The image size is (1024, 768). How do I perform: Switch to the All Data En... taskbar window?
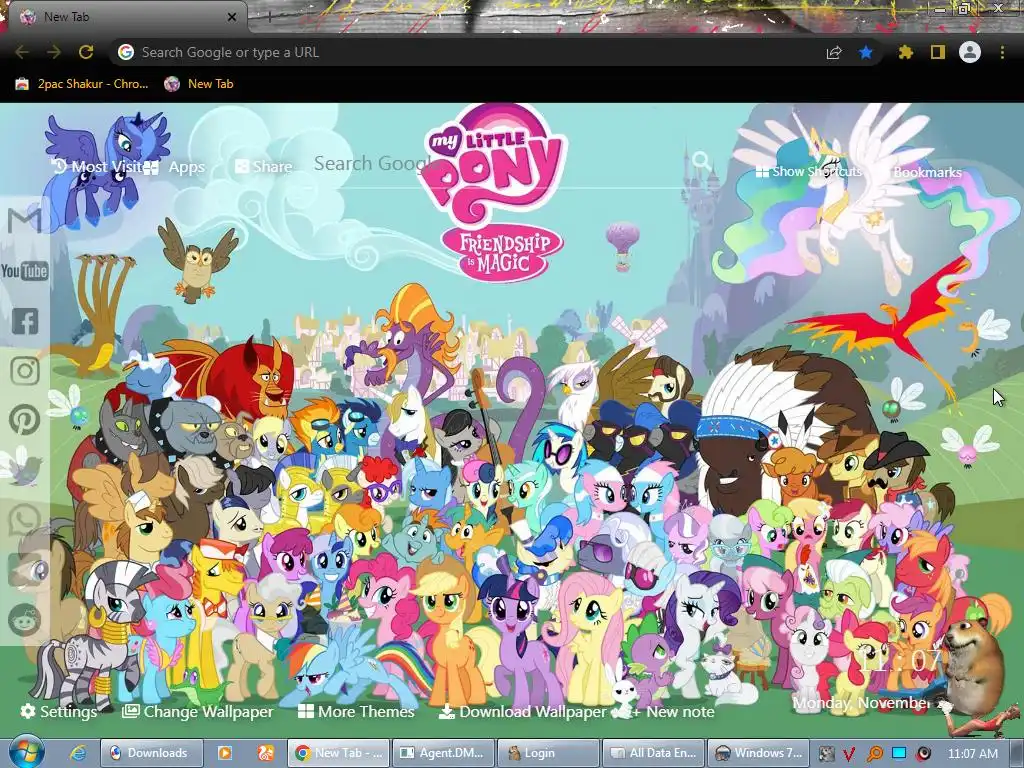(654, 753)
